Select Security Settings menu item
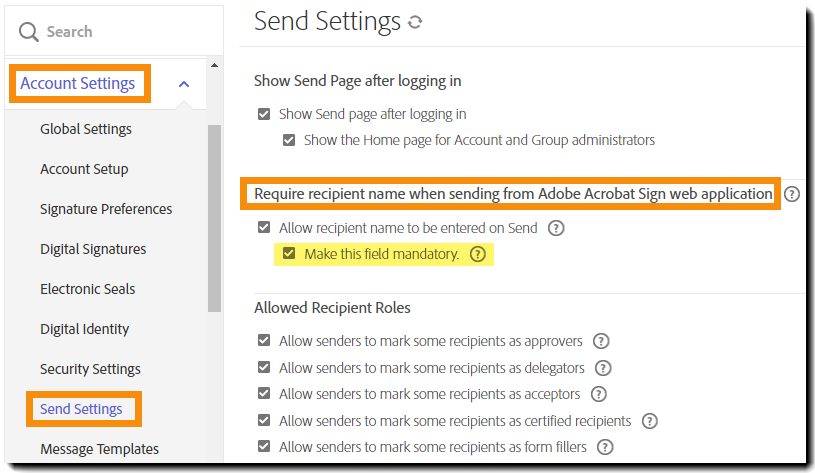 pyautogui.click(x=90, y=369)
